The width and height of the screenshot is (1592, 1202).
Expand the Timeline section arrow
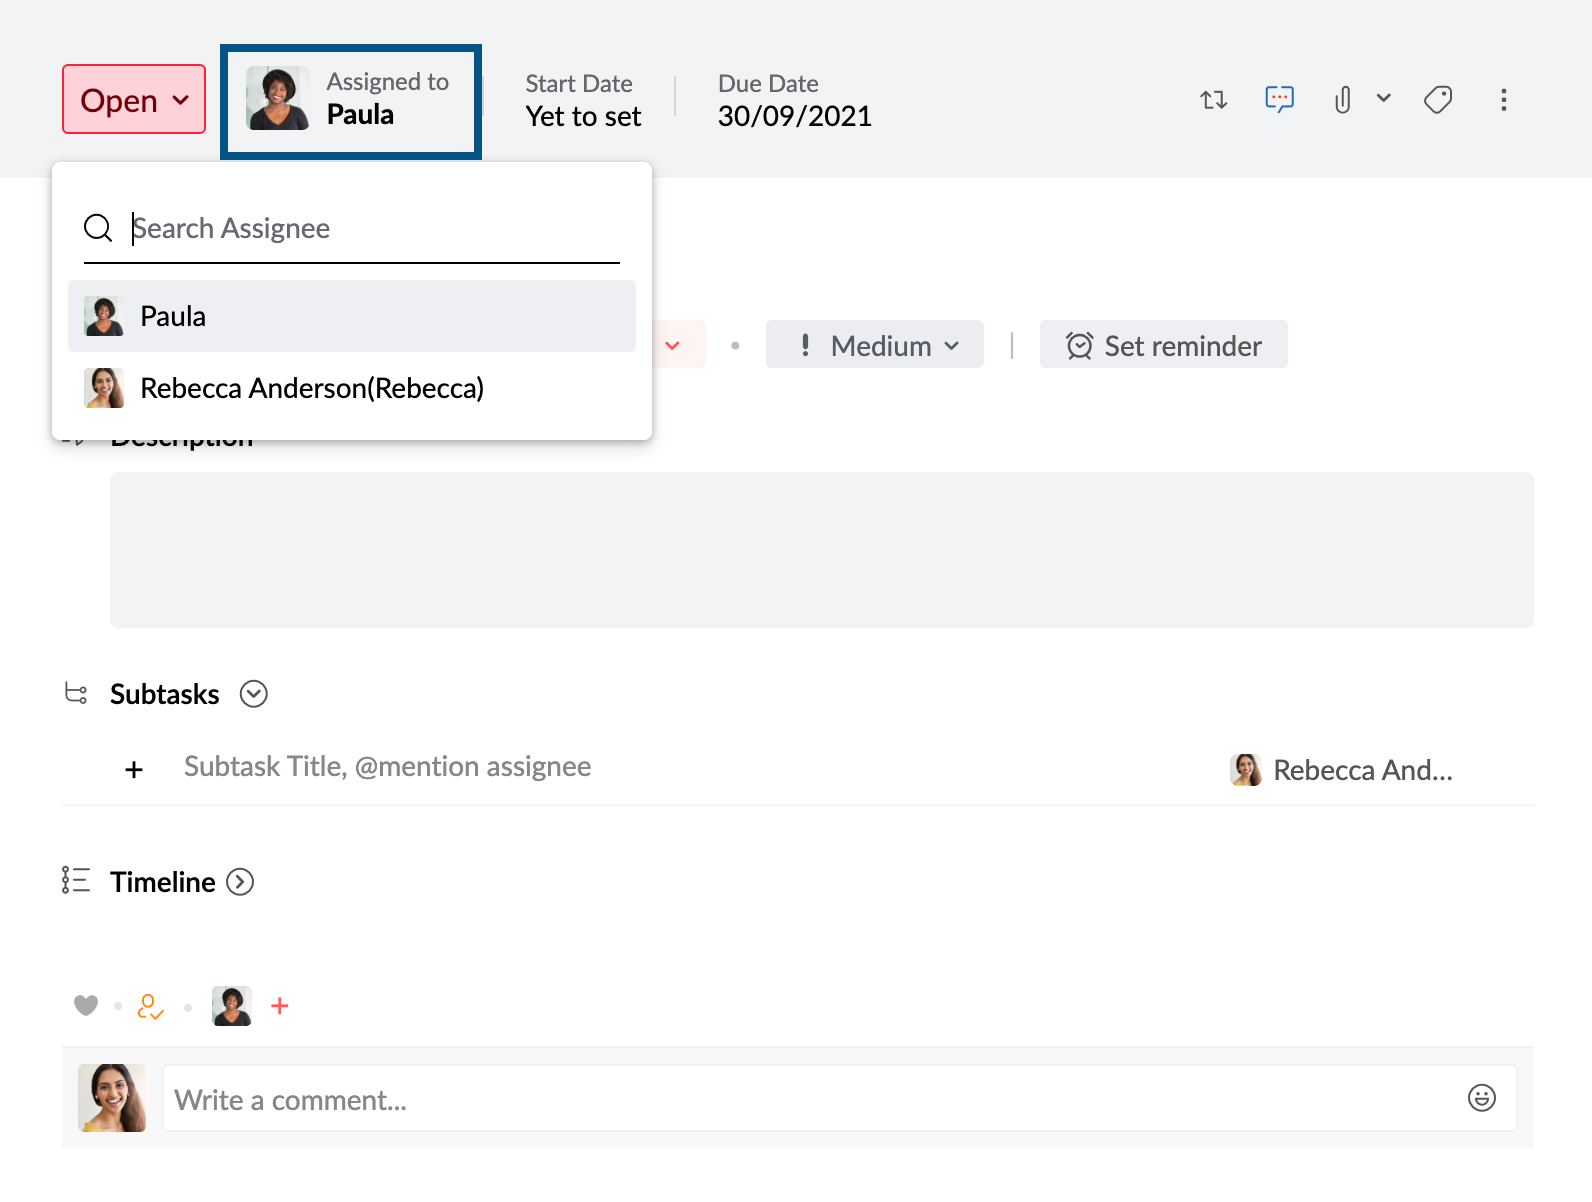(x=240, y=882)
